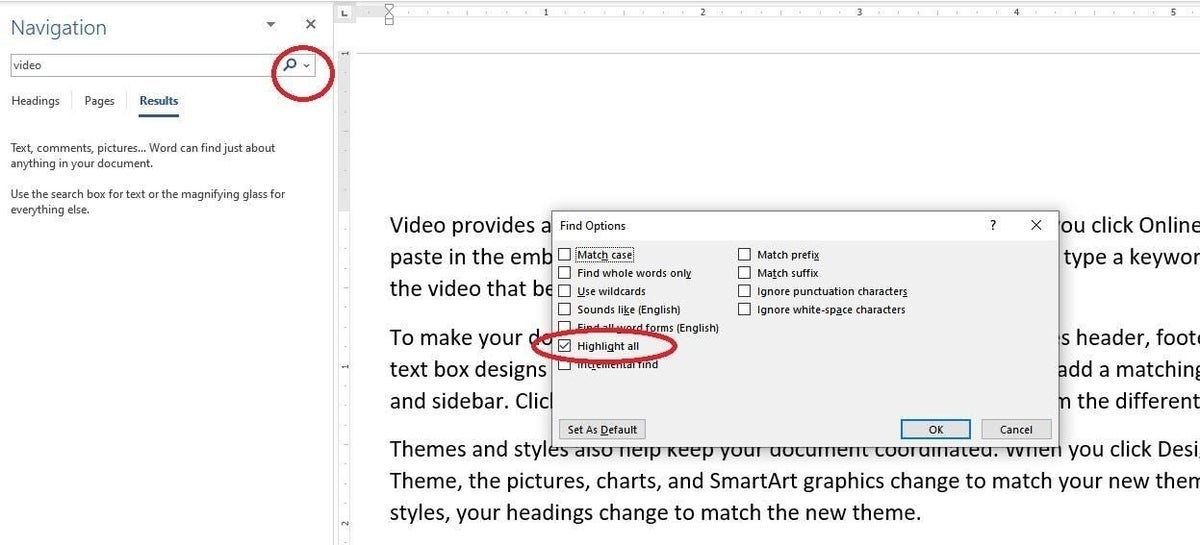Enable Match suffix checkbox
1200x545 pixels.
point(745,273)
